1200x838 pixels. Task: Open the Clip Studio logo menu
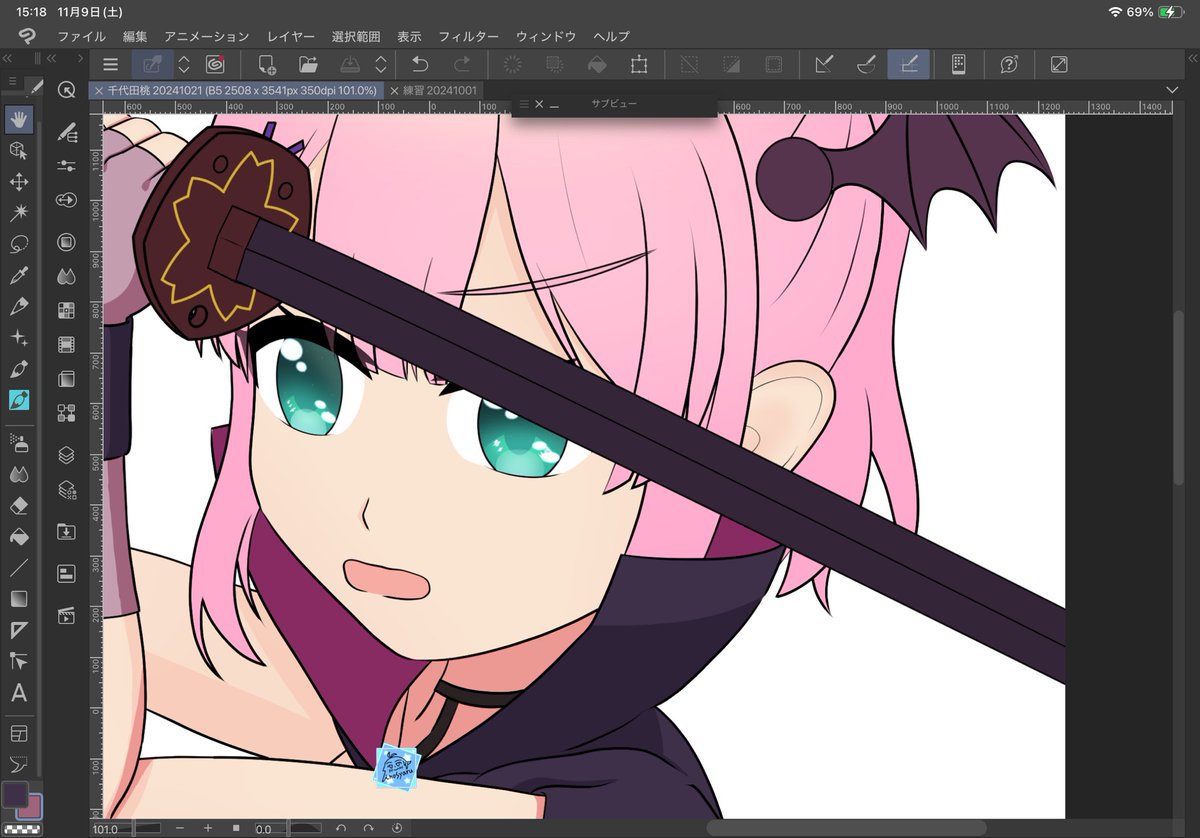[x=26, y=36]
